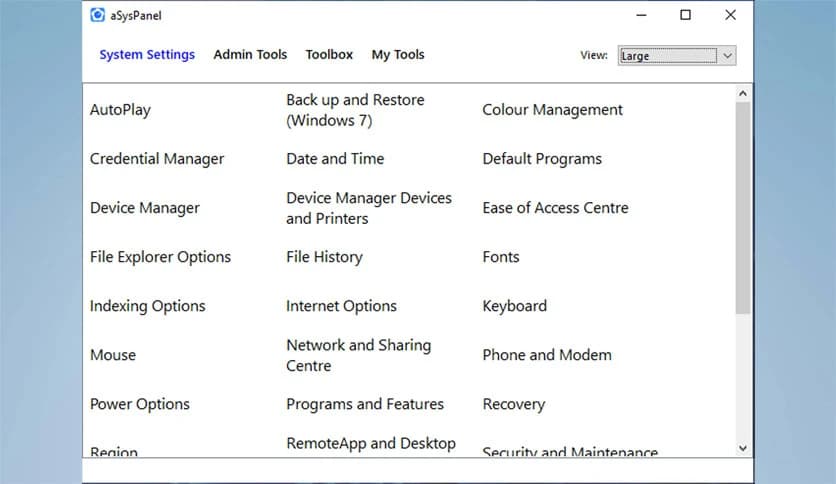
Task: Open Internet Options
Action: coord(341,306)
